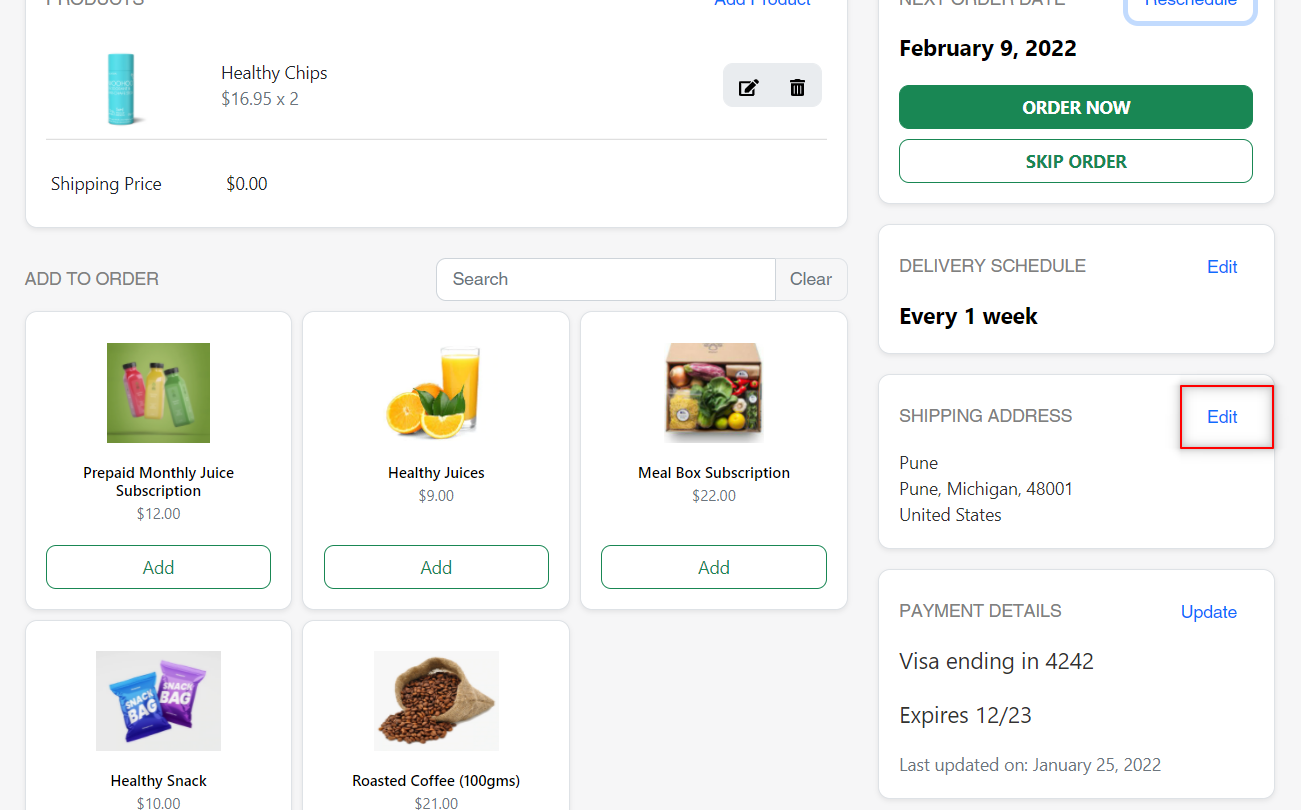Edit the delivery schedule
Image resolution: width=1301 pixels, height=810 pixels.
point(1222,267)
